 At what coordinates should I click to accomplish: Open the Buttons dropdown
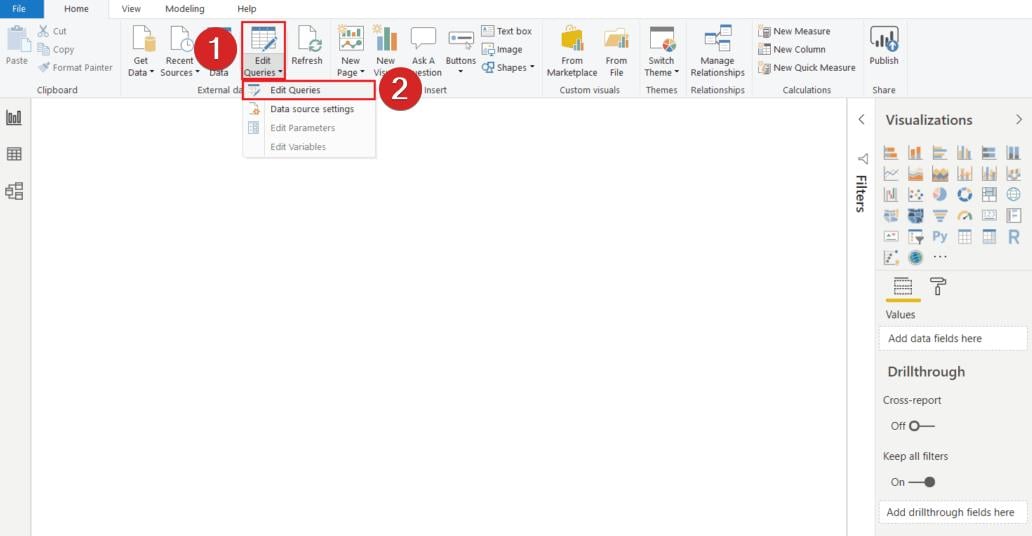(x=461, y=51)
